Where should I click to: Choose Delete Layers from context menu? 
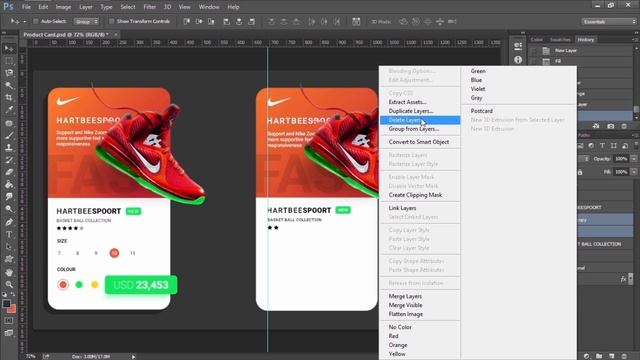coord(420,120)
